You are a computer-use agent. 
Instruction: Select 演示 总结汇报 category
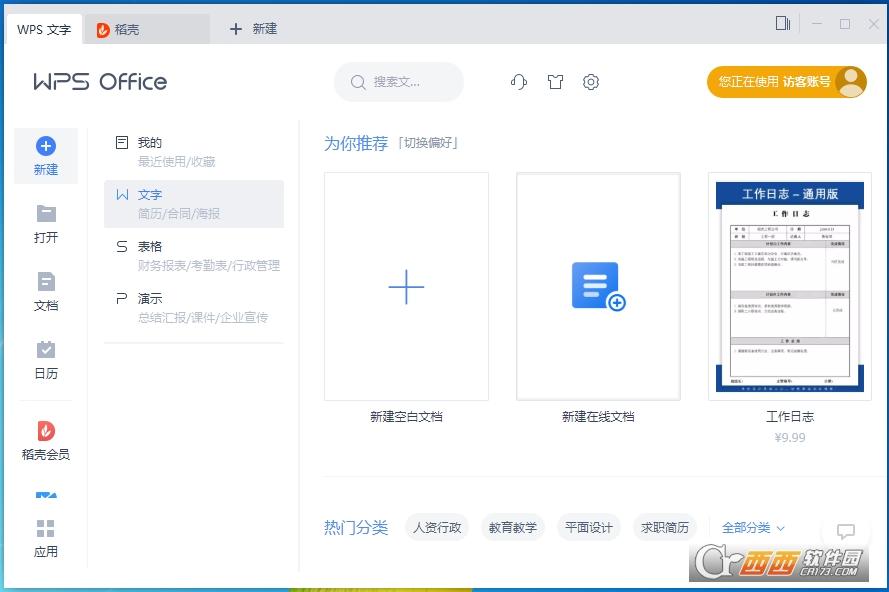point(194,308)
